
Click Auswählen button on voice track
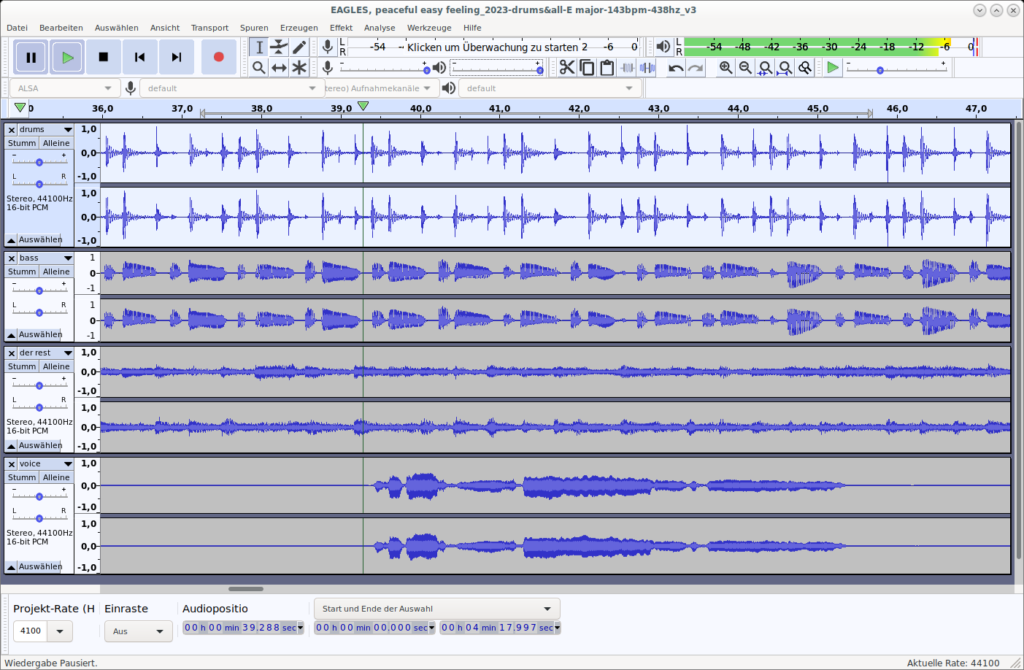(40, 567)
